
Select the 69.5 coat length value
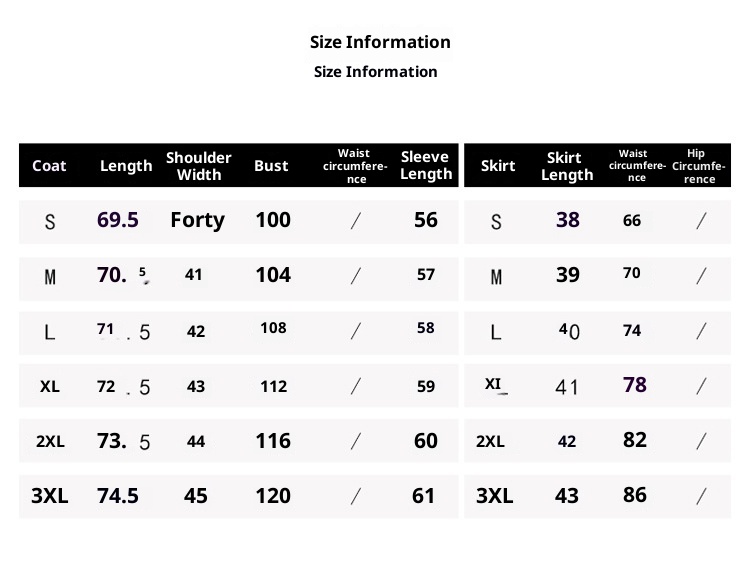[x=118, y=220]
